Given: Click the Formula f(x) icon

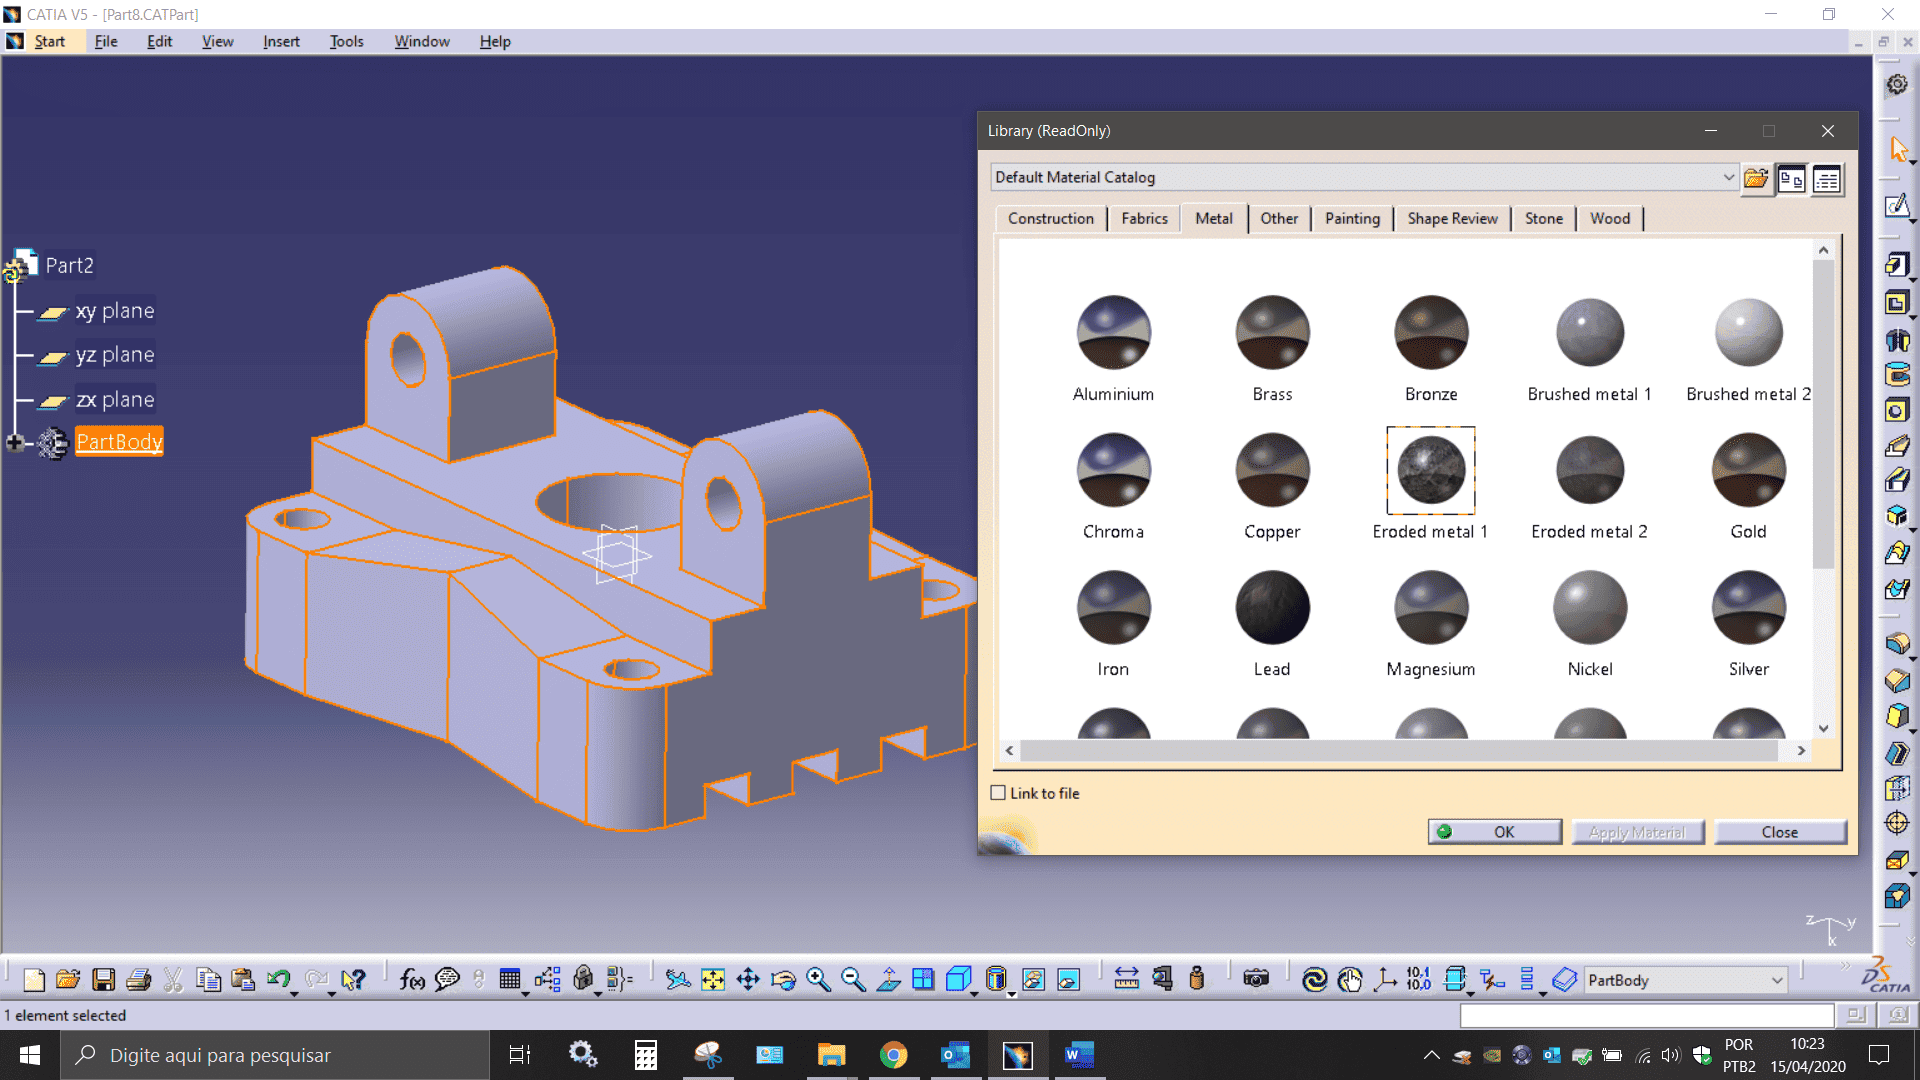Looking at the screenshot, I should pos(411,980).
